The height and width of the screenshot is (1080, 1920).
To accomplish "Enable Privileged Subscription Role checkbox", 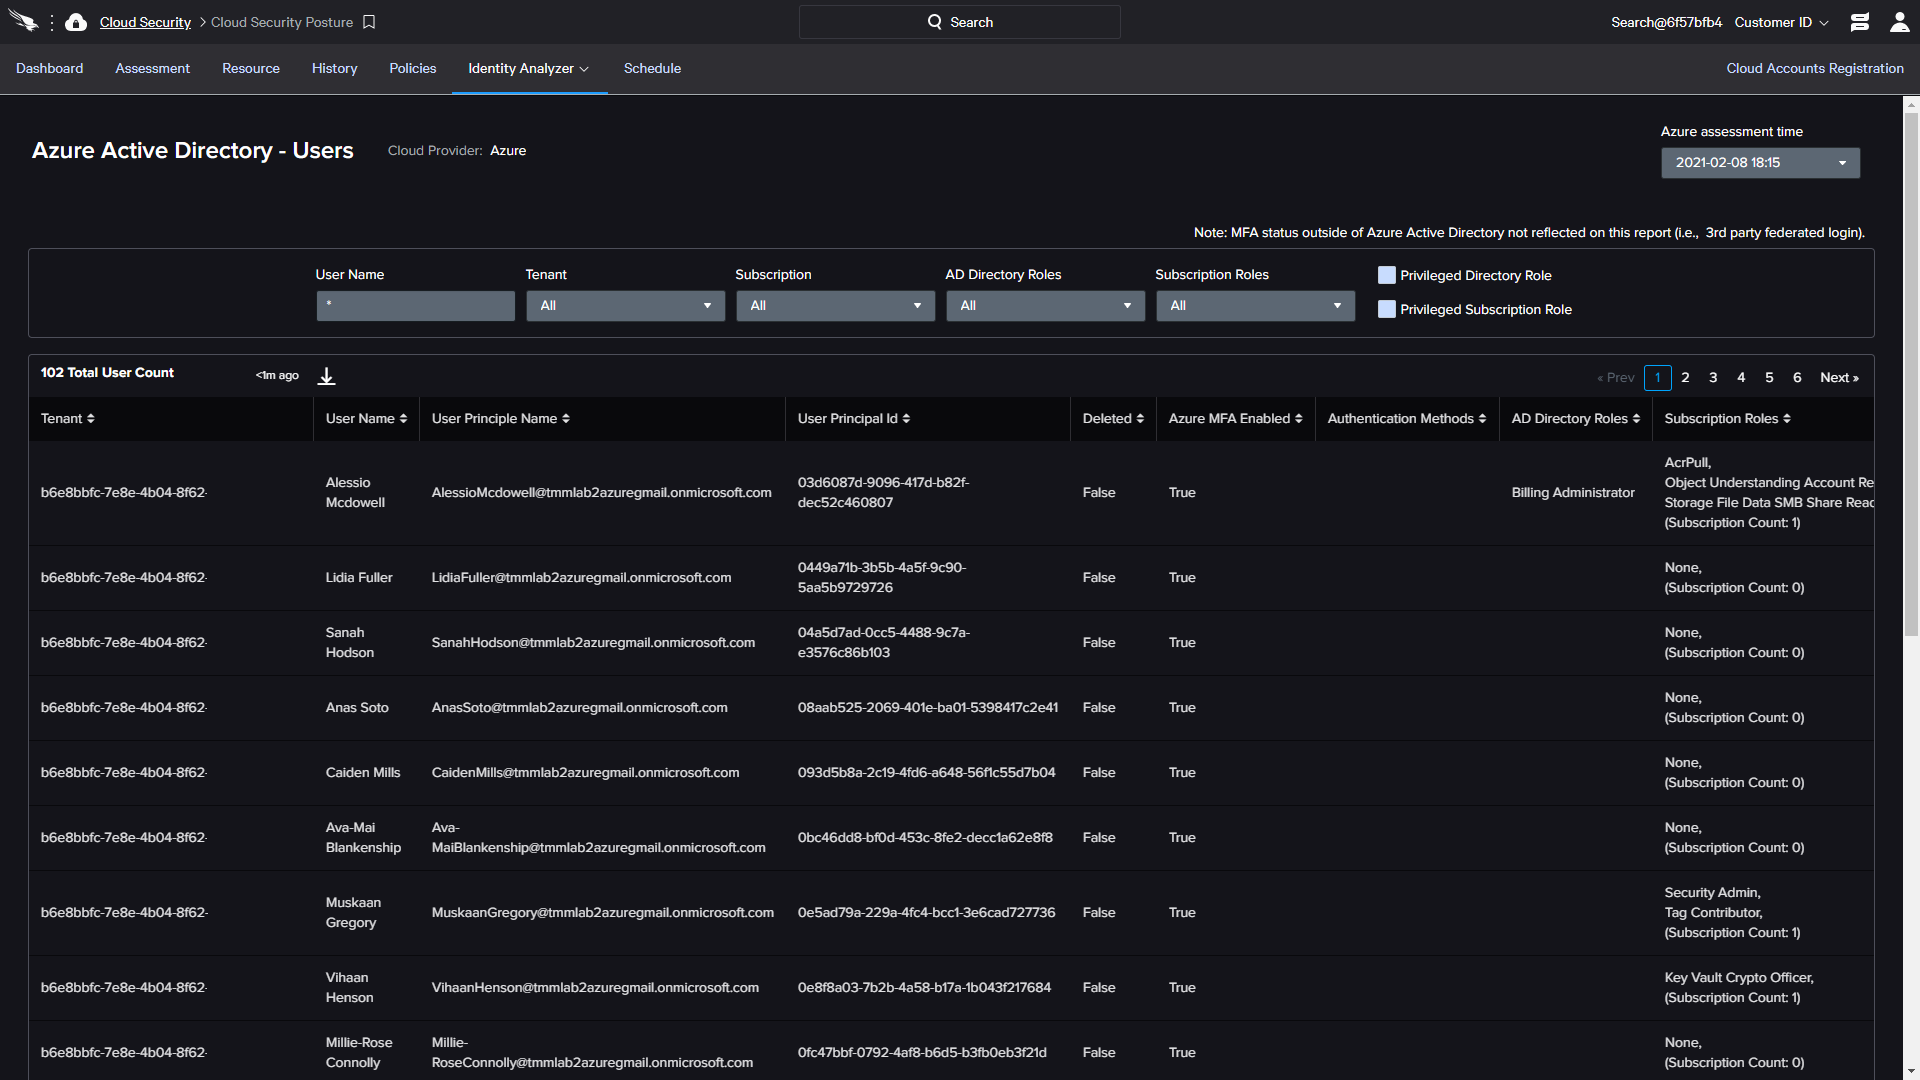I will (1386, 309).
